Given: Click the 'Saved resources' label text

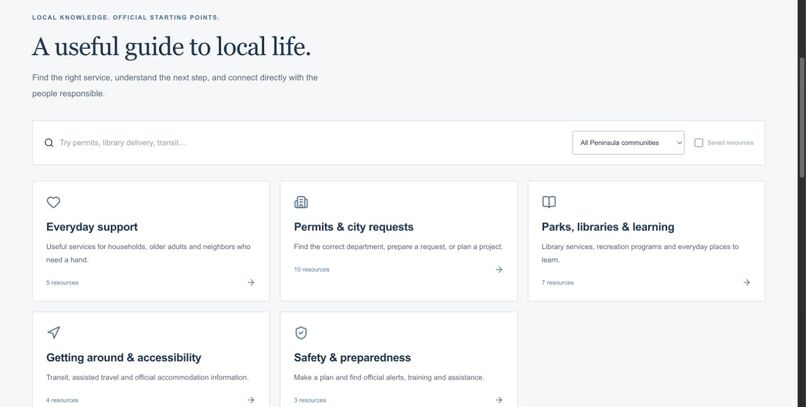Looking at the screenshot, I should 730,143.
